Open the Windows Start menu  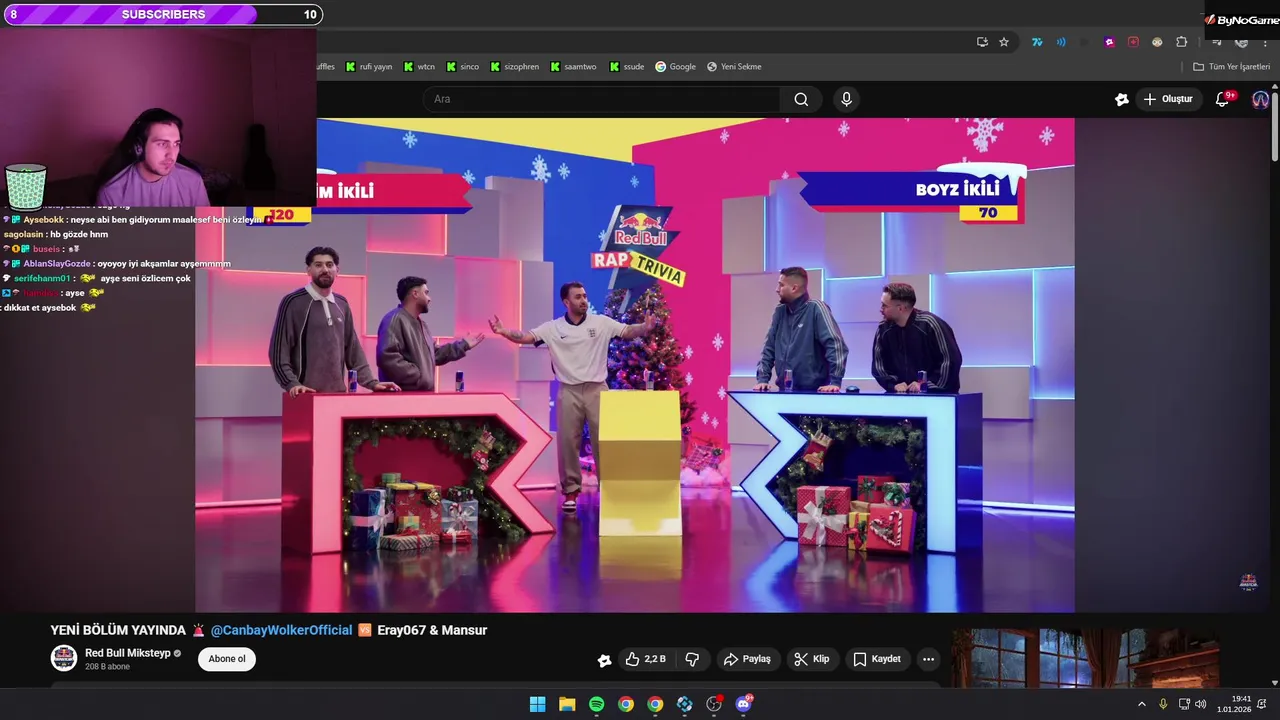537,704
